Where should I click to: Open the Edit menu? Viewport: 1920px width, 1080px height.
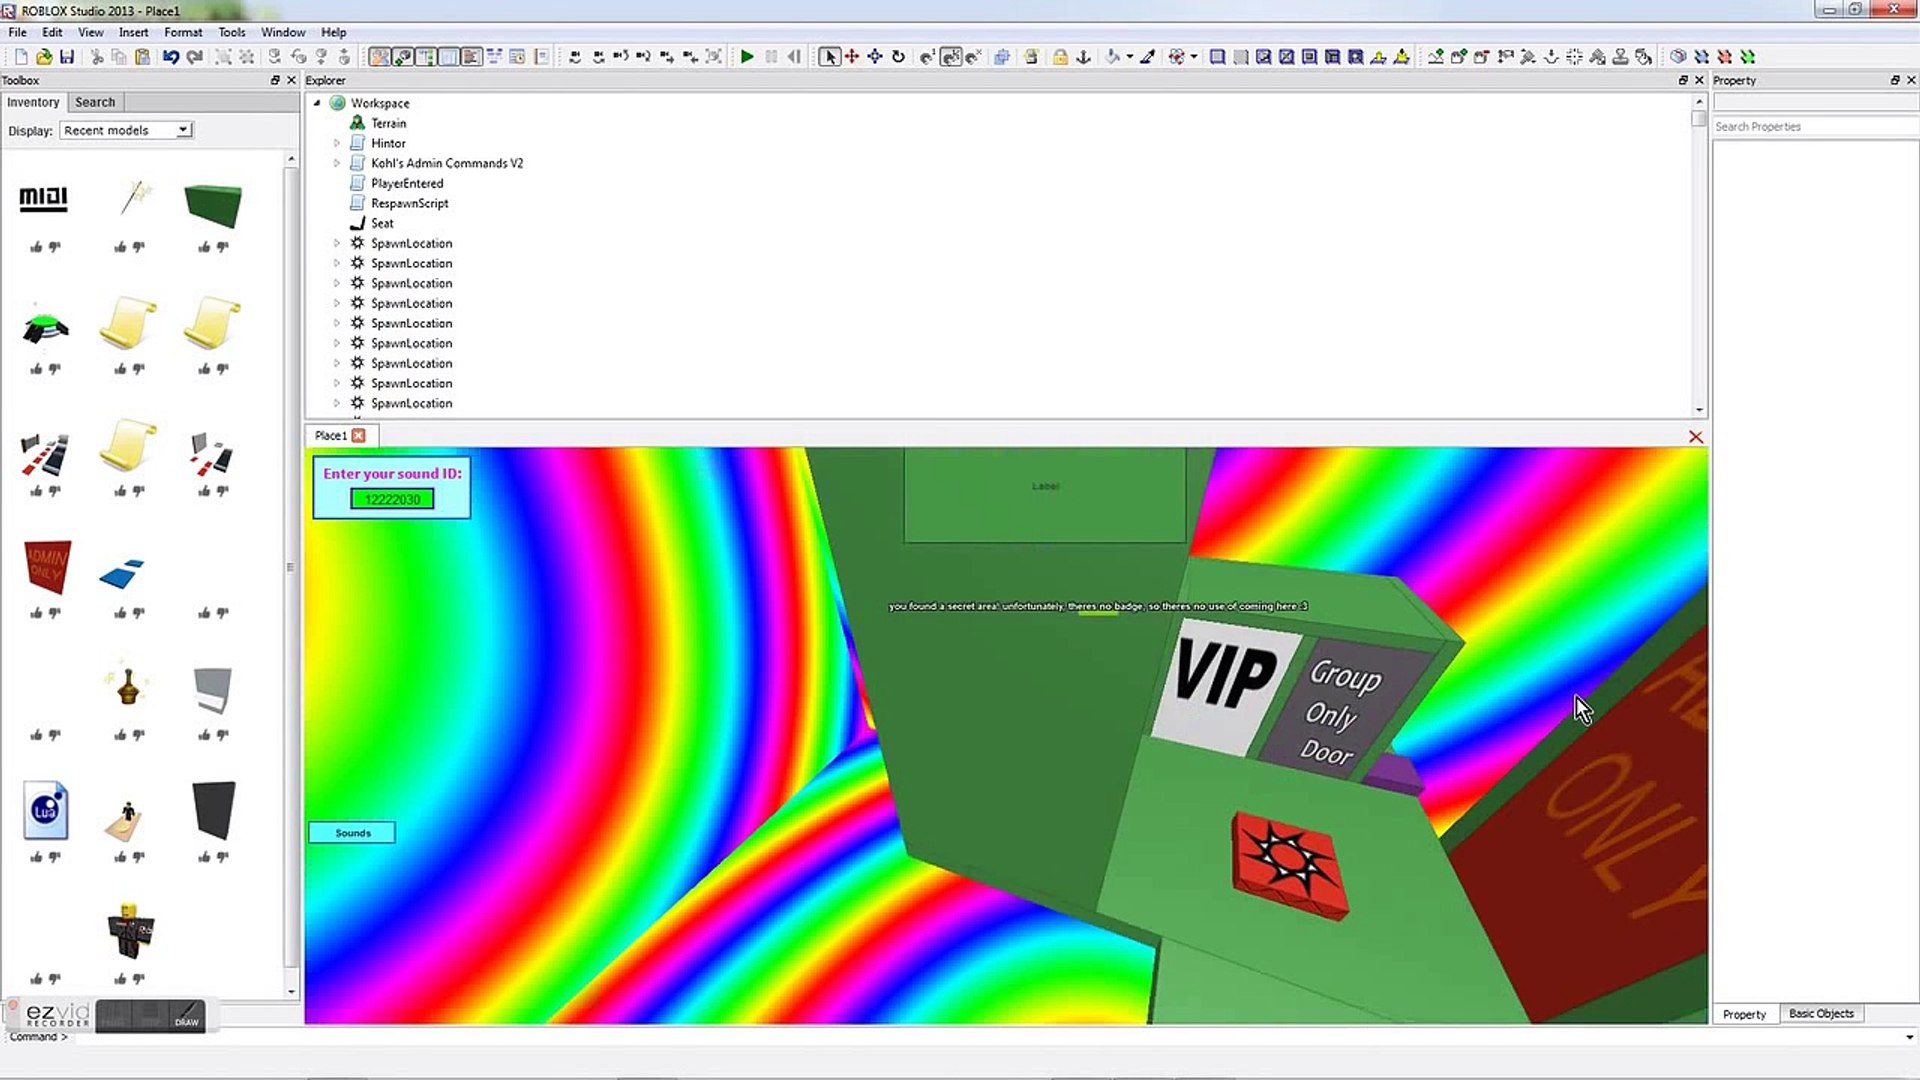pyautogui.click(x=52, y=32)
